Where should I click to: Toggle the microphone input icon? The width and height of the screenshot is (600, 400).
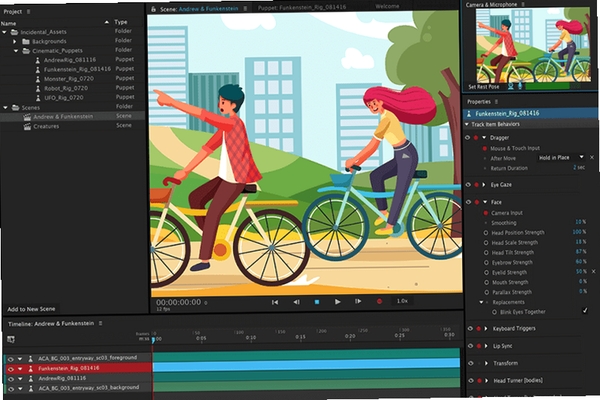tap(520, 87)
